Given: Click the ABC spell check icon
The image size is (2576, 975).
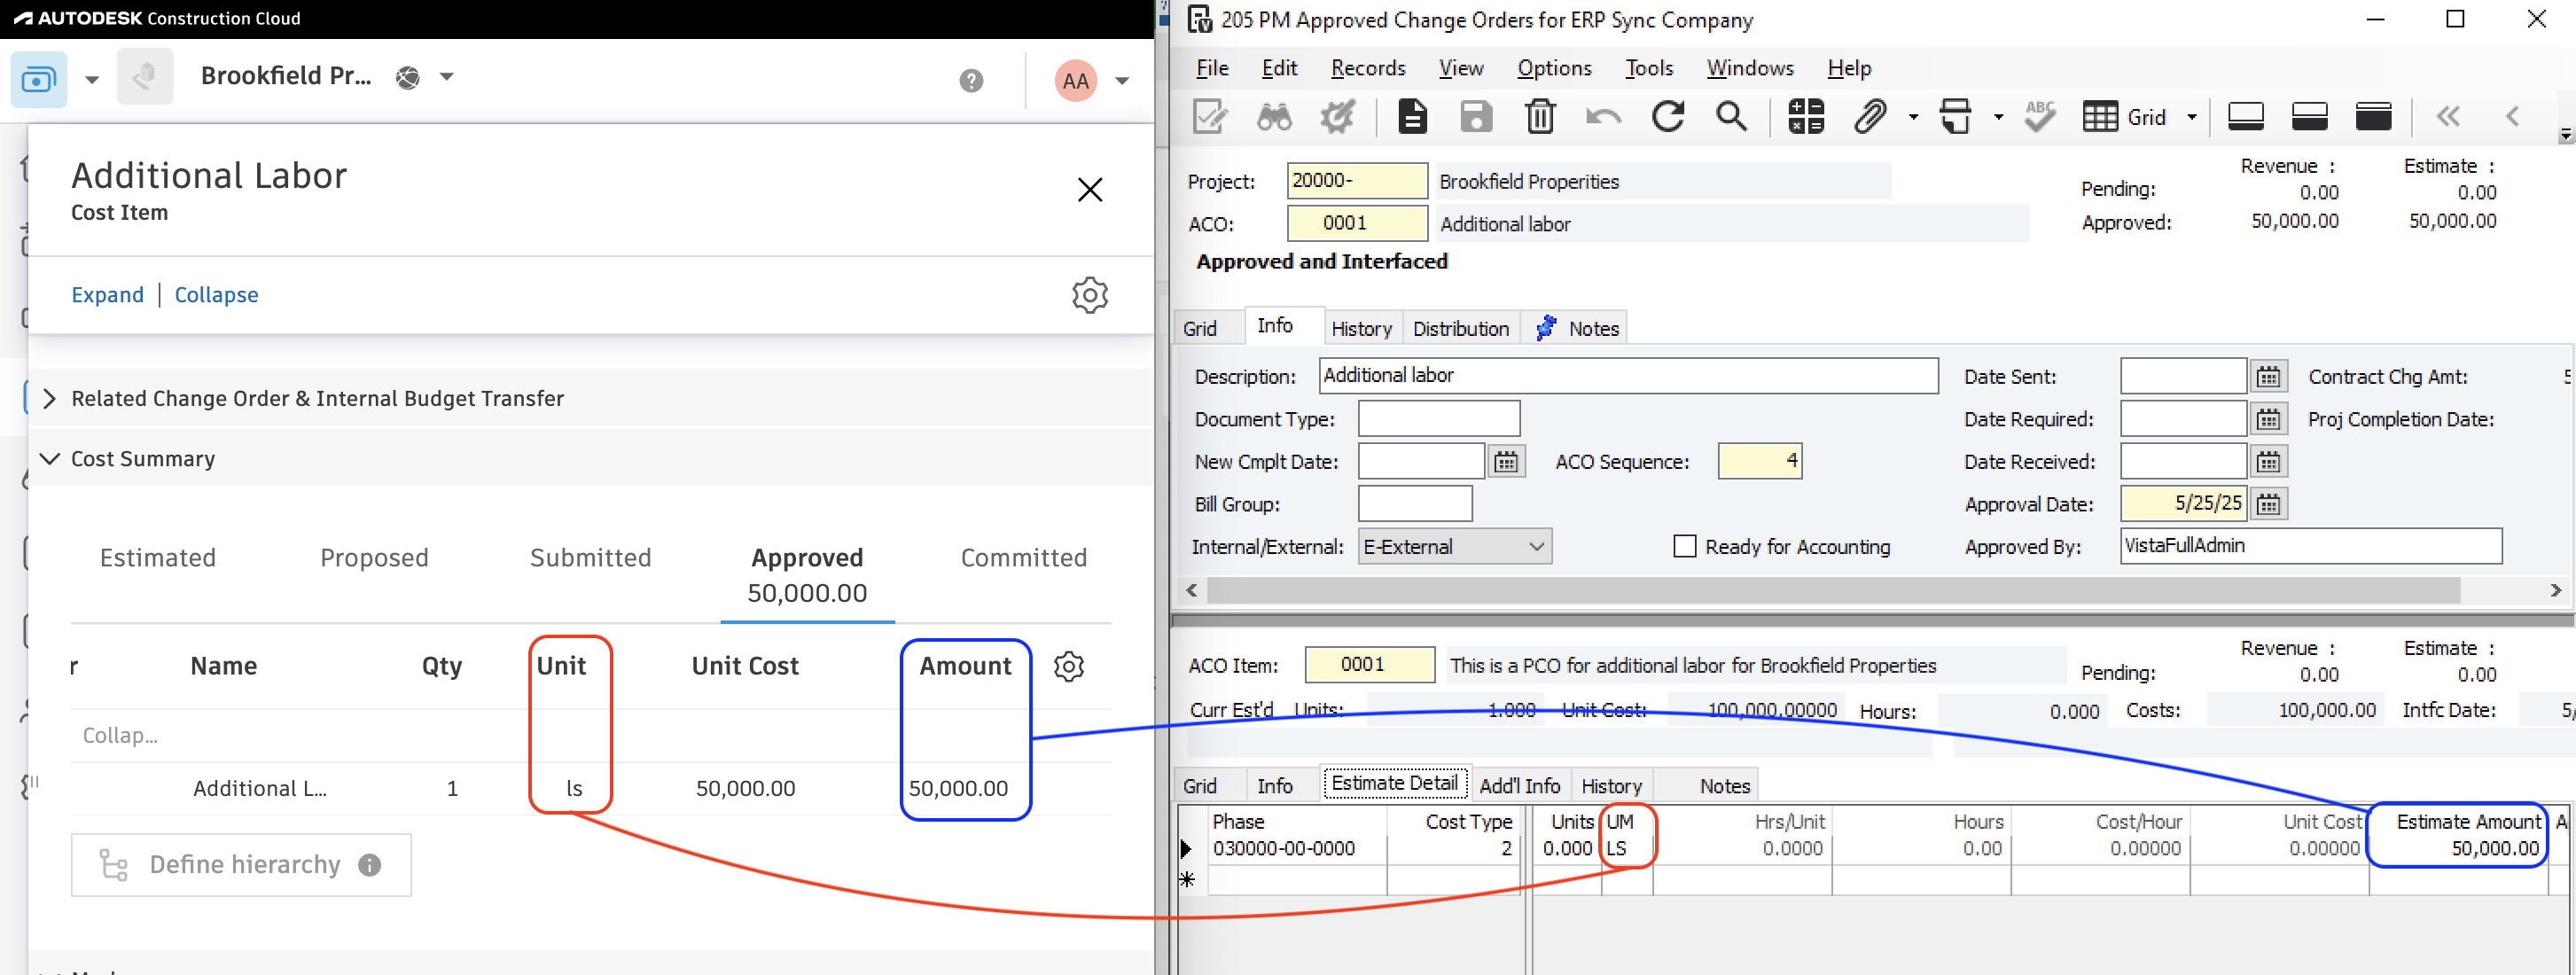Looking at the screenshot, I should [x=2040, y=117].
